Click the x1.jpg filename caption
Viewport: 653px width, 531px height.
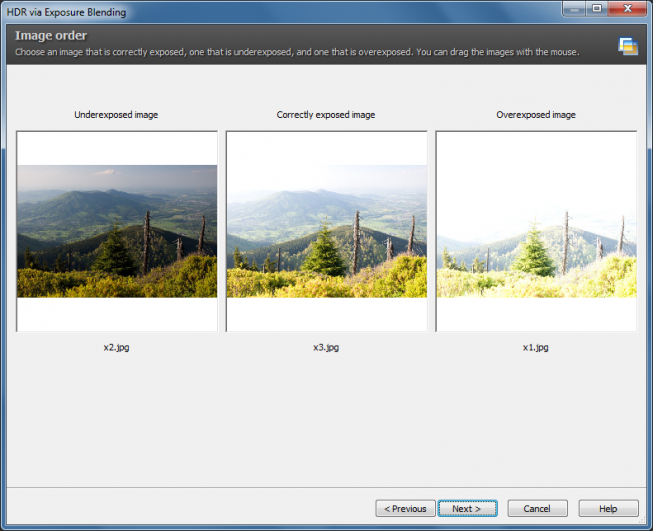coord(536,347)
